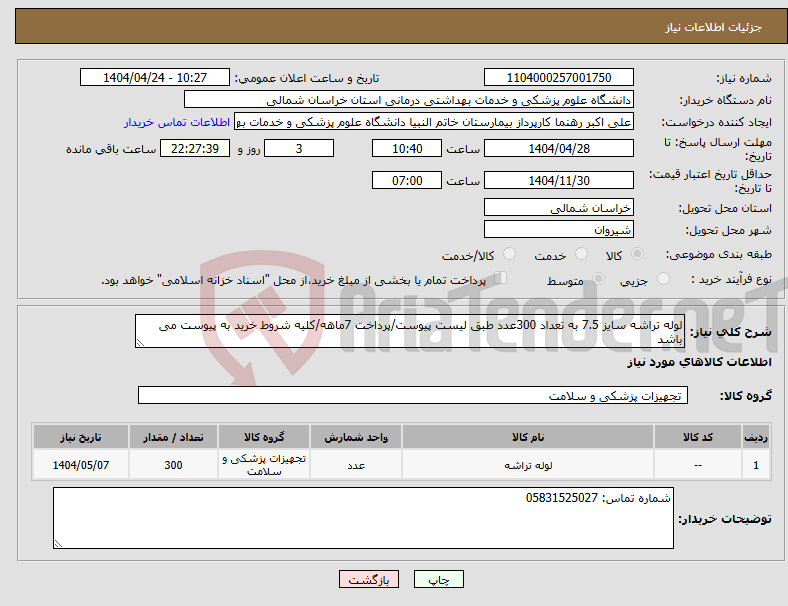Viewport: 788px width, 606px height.
Task: Select the کالا radio button
Action: tap(637, 254)
